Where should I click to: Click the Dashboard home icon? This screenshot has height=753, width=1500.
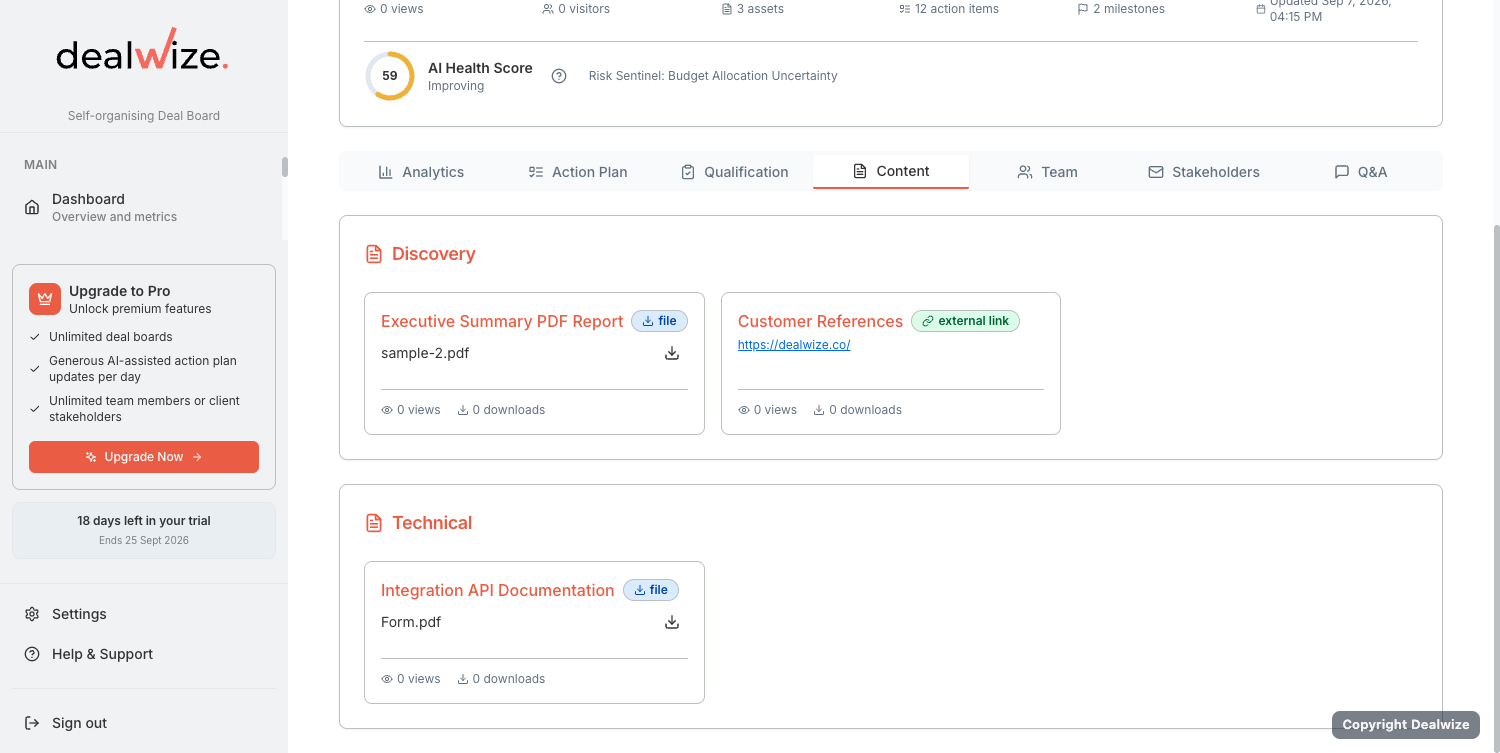coord(32,207)
